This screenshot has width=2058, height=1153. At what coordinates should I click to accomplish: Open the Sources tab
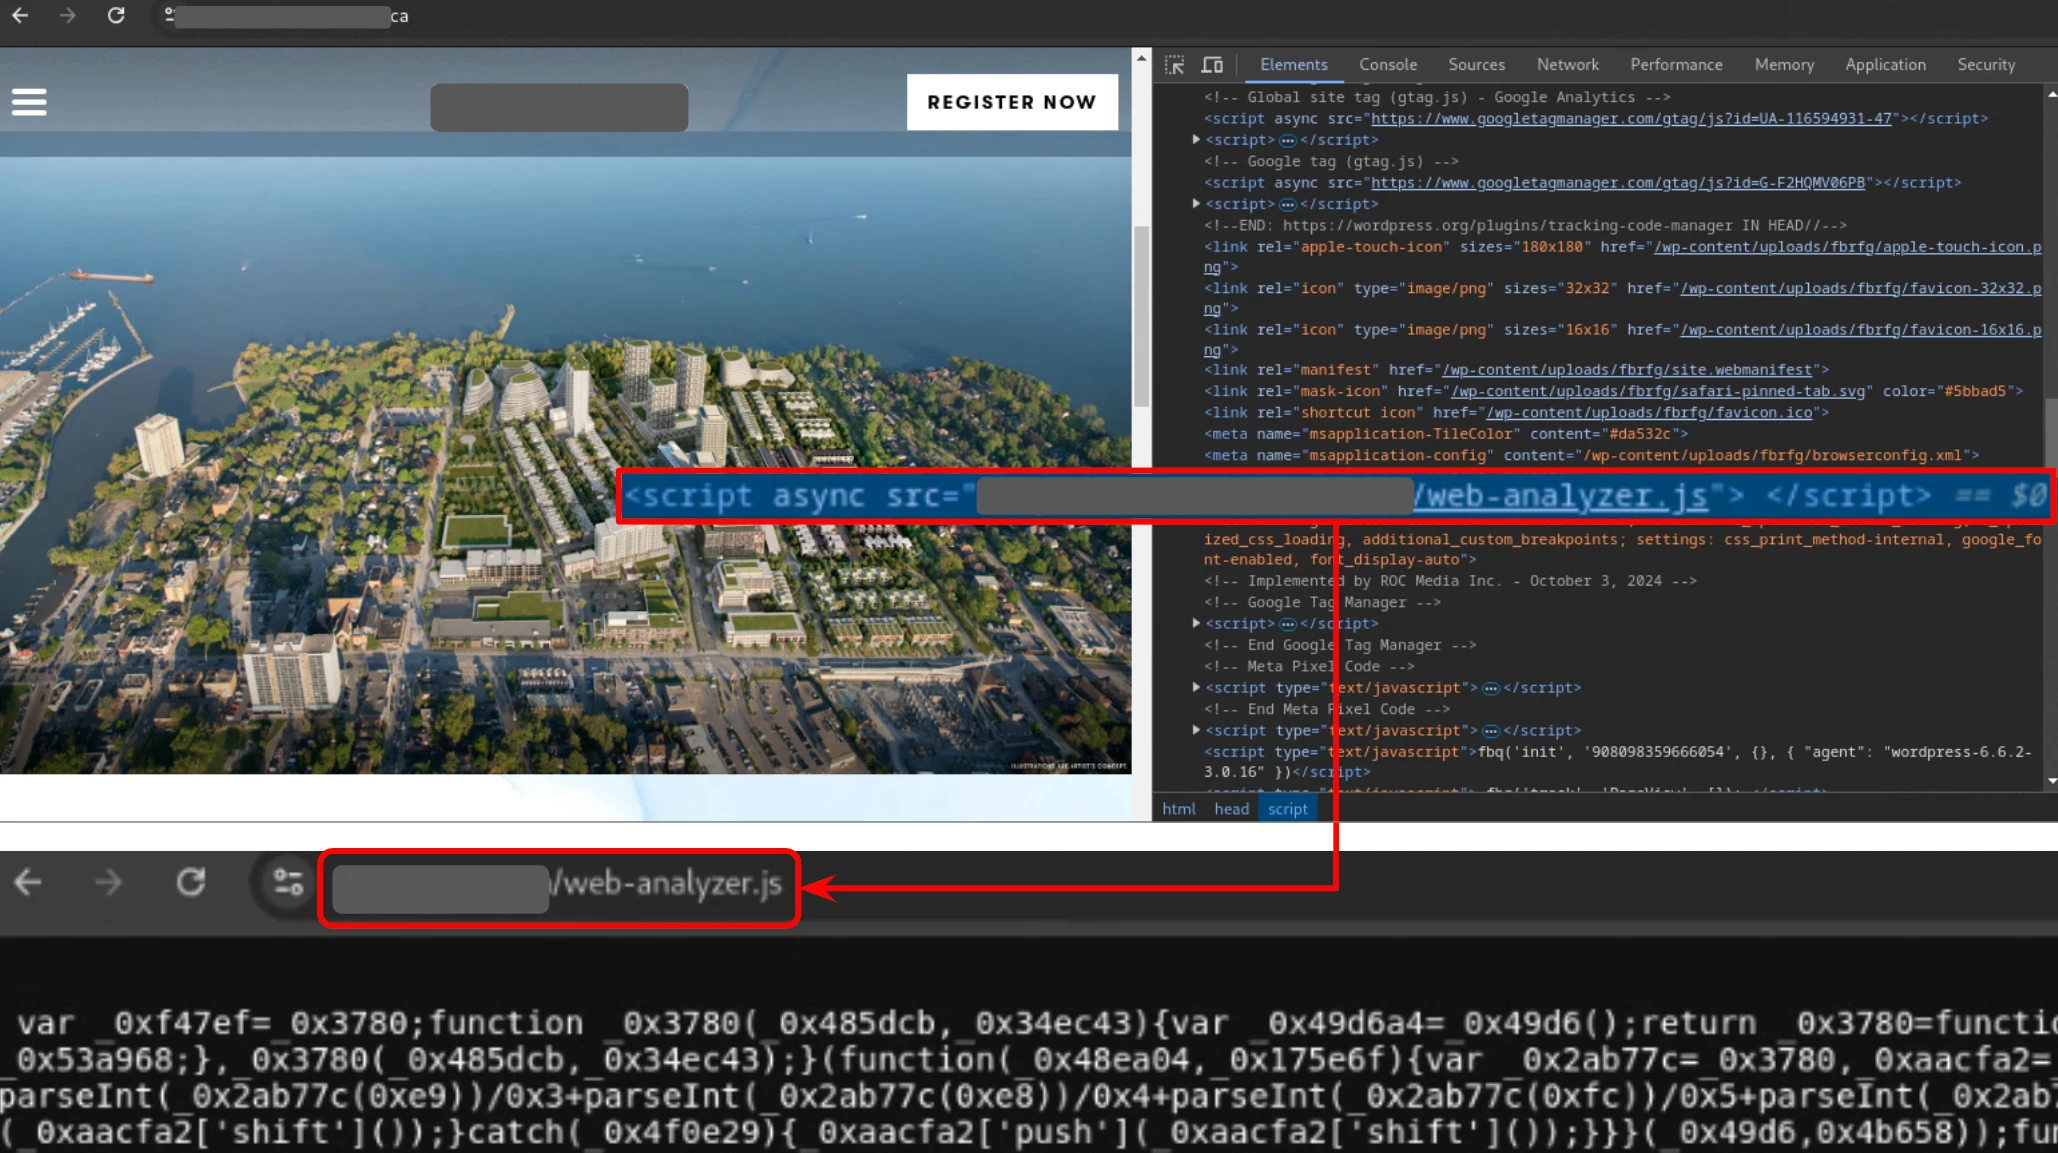(x=1476, y=65)
